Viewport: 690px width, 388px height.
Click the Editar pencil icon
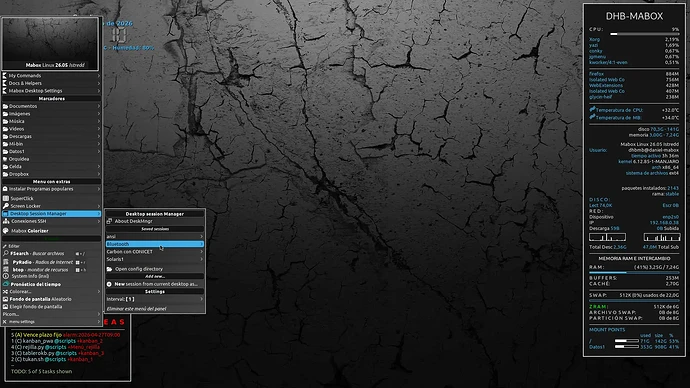click(x=5, y=246)
